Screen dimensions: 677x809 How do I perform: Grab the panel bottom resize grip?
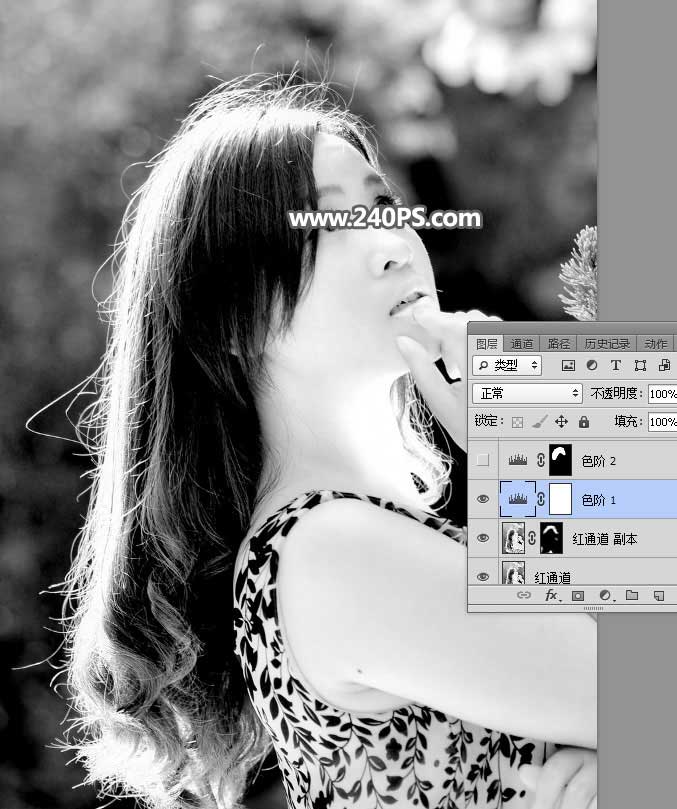pyautogui.click(x=593, y=609)
